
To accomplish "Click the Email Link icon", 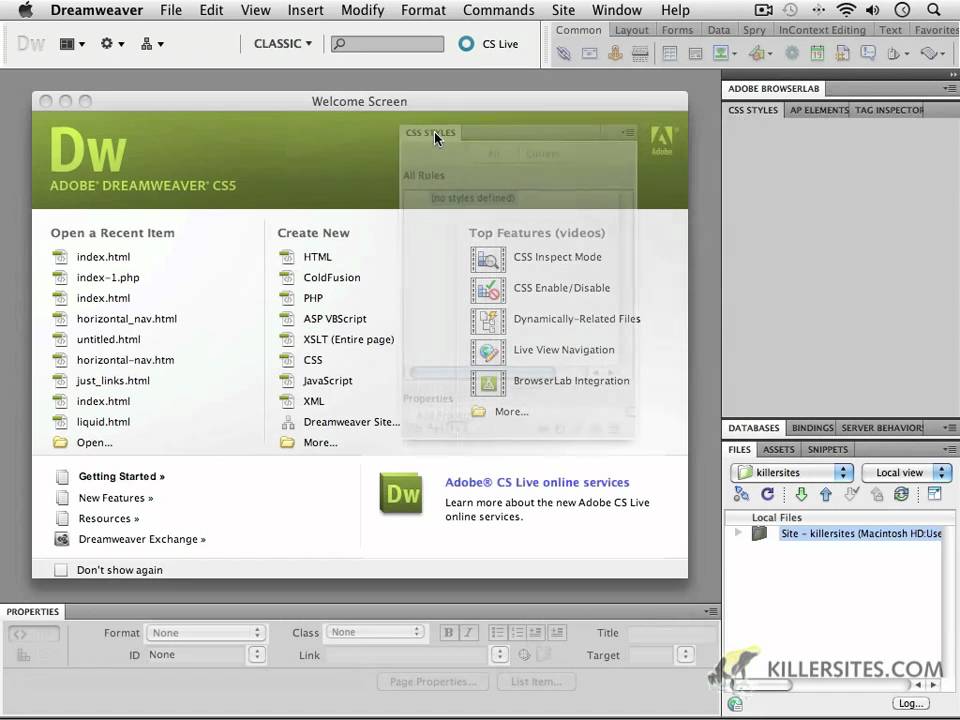I will pos(590,54).
